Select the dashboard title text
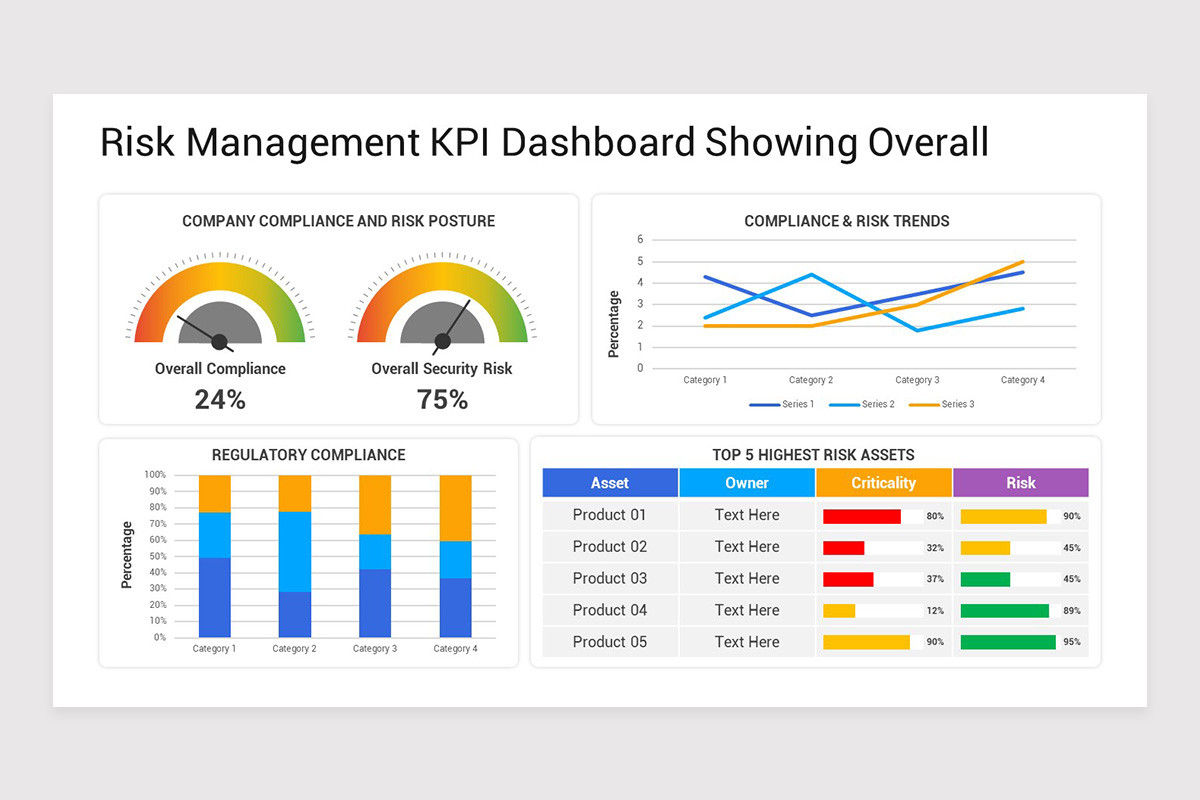The width and height of the screenshot is (1200, 800). tap(544, 142)
